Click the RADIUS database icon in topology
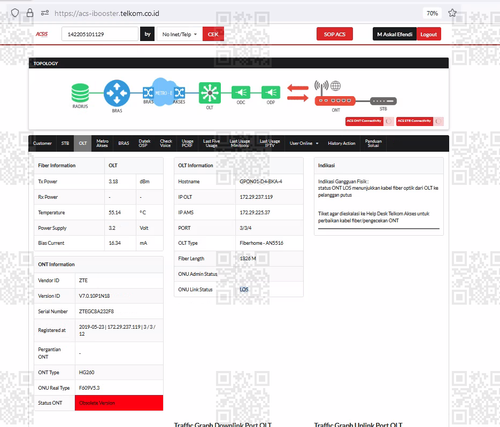This screenshot has height=427, width=500. tap(80, 93)
